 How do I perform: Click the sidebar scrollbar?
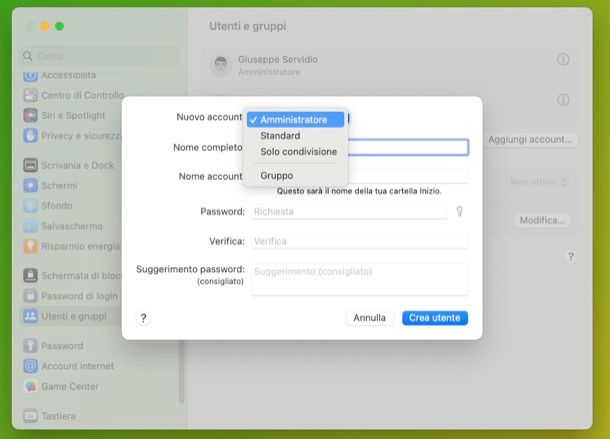(x=181, y=372)
